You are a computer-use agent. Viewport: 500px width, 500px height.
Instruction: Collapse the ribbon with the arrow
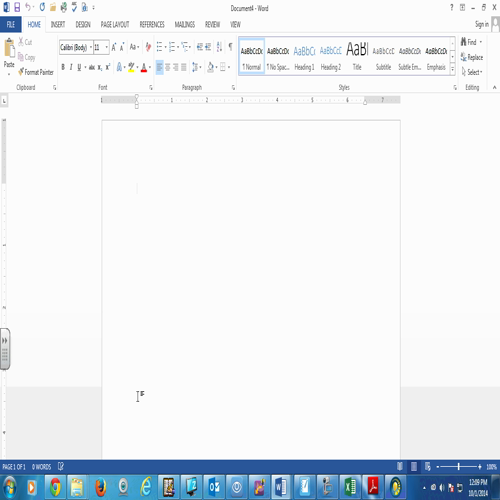pyautogui.click(x=494, y=87)
